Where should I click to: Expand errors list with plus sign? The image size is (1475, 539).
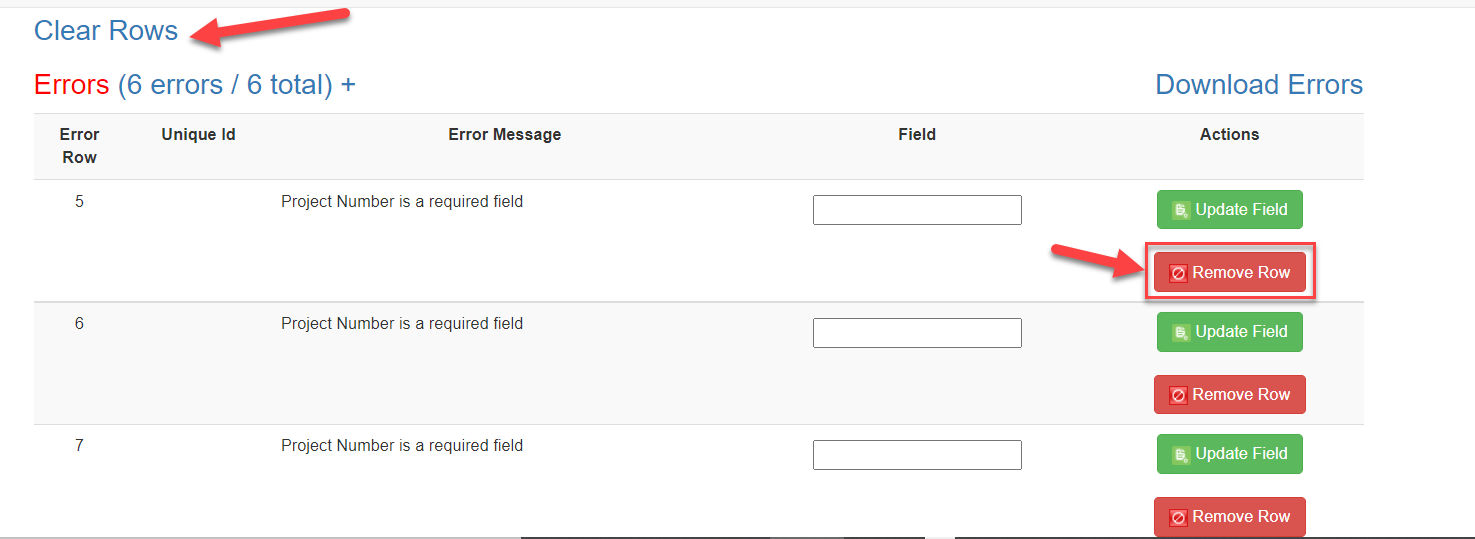click(348, 85)
